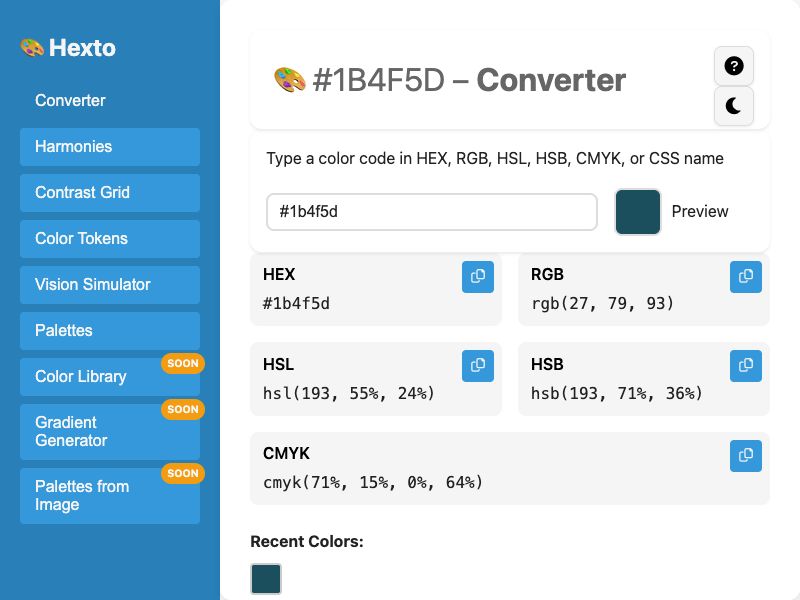Open the help question mark button
Image resolution: width=800 pixels, height=600 pixels.
coord(733,66)
